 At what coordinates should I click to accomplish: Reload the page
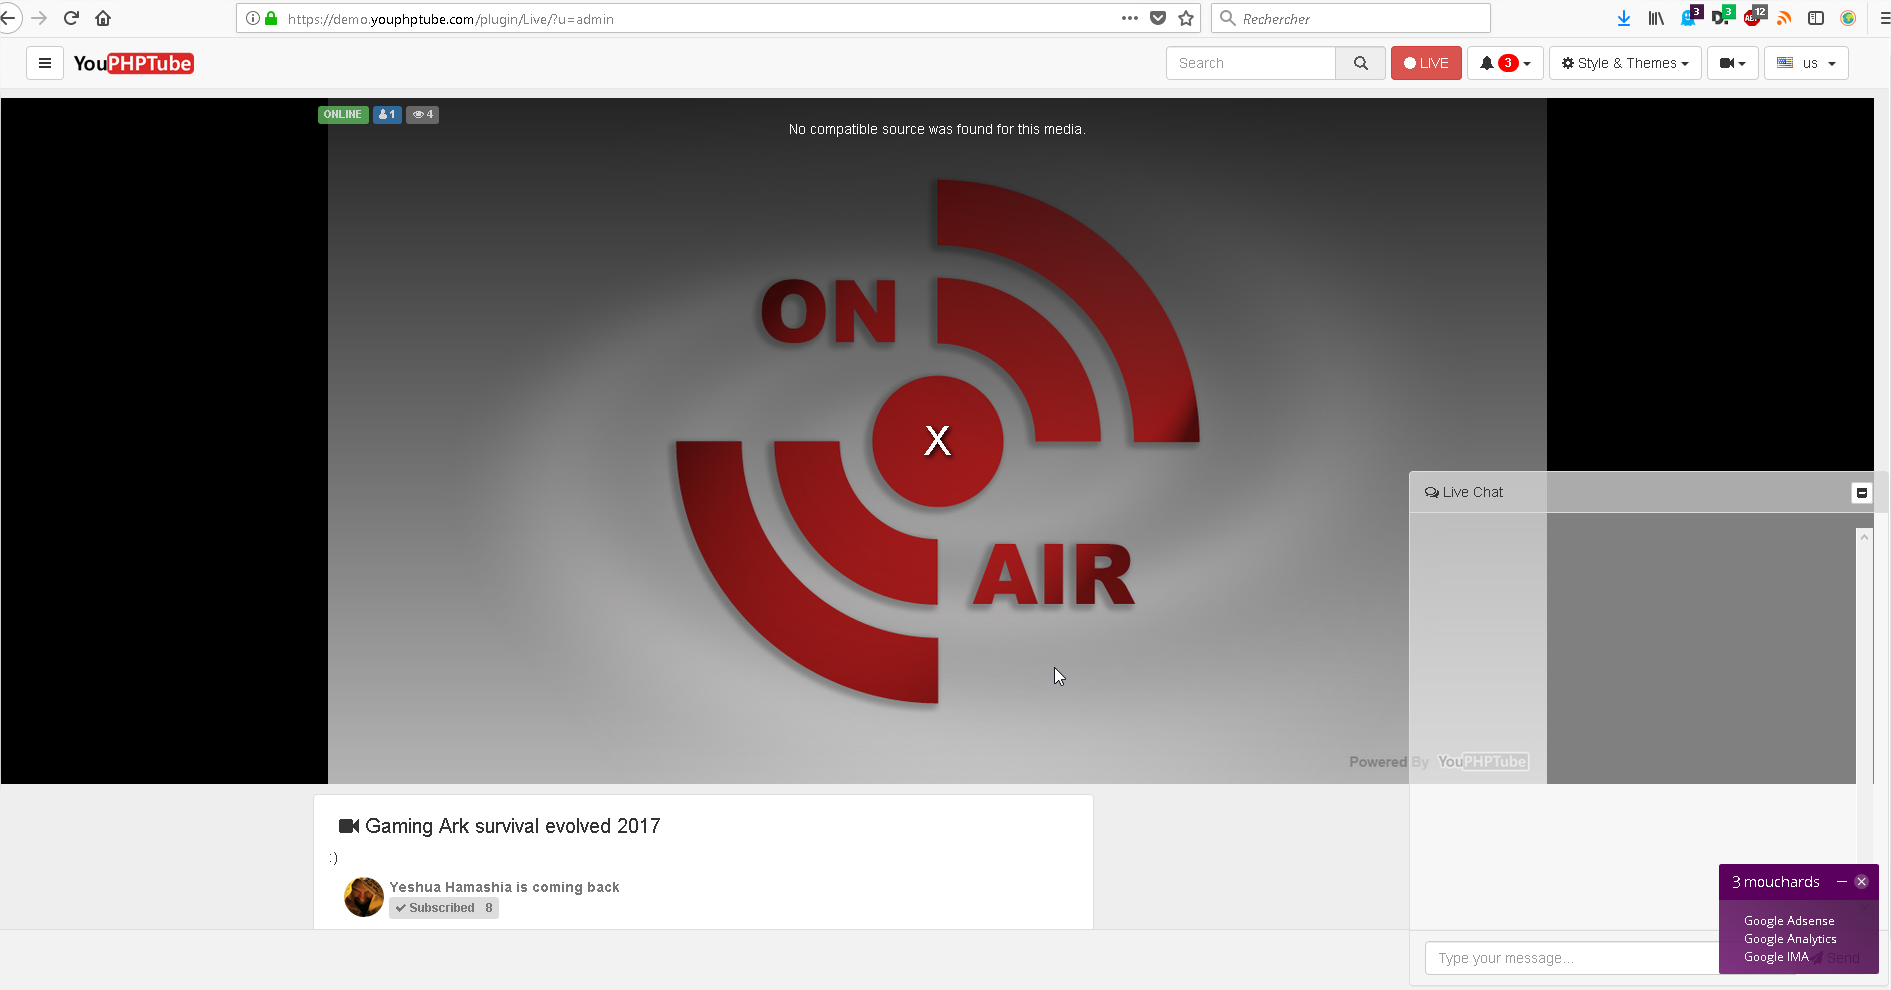coord(71,18)
